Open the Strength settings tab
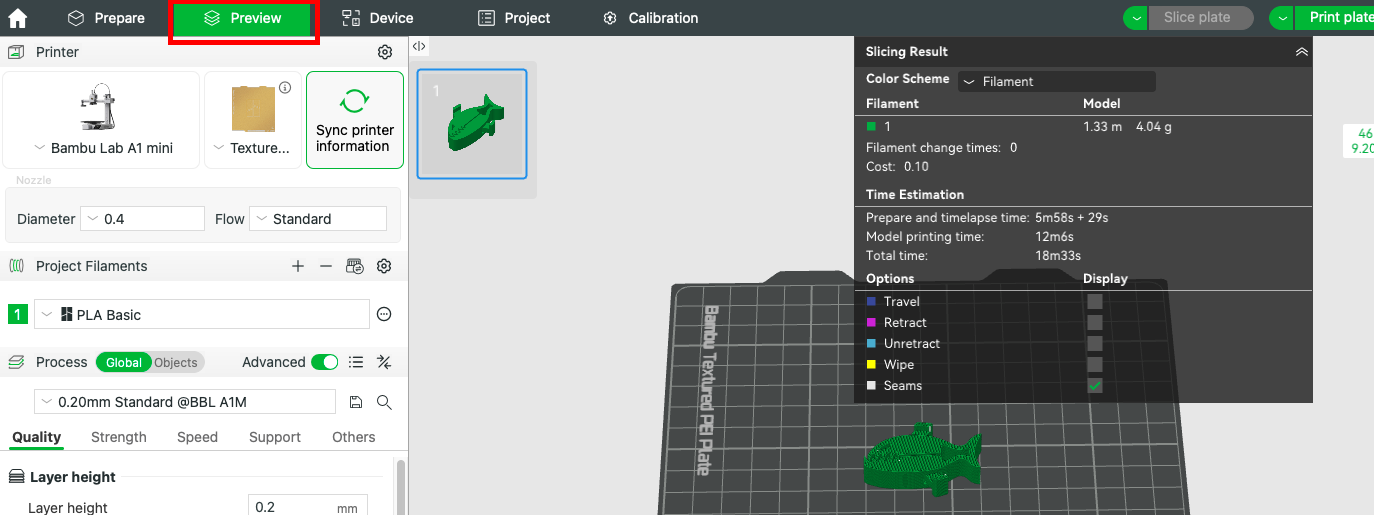The width and height of the screenshot is (1374, 515). 119,437
